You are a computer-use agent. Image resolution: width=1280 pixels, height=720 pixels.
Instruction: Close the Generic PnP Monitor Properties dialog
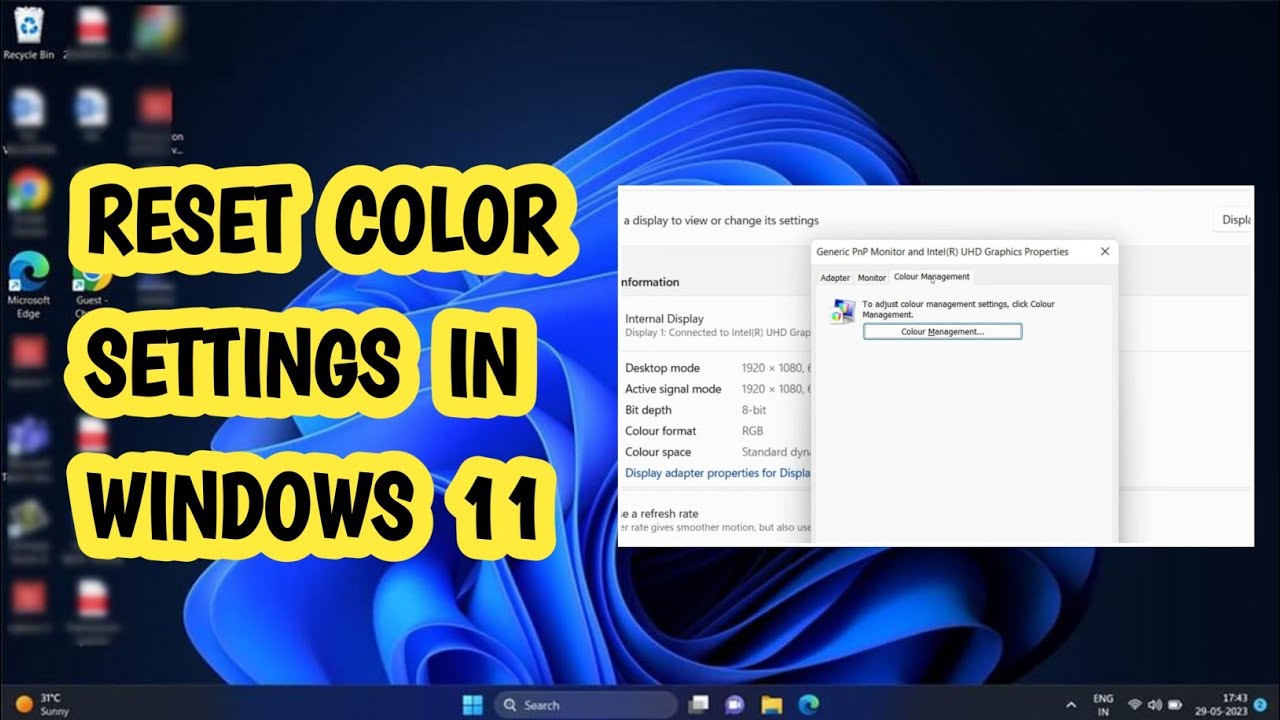1105,252
